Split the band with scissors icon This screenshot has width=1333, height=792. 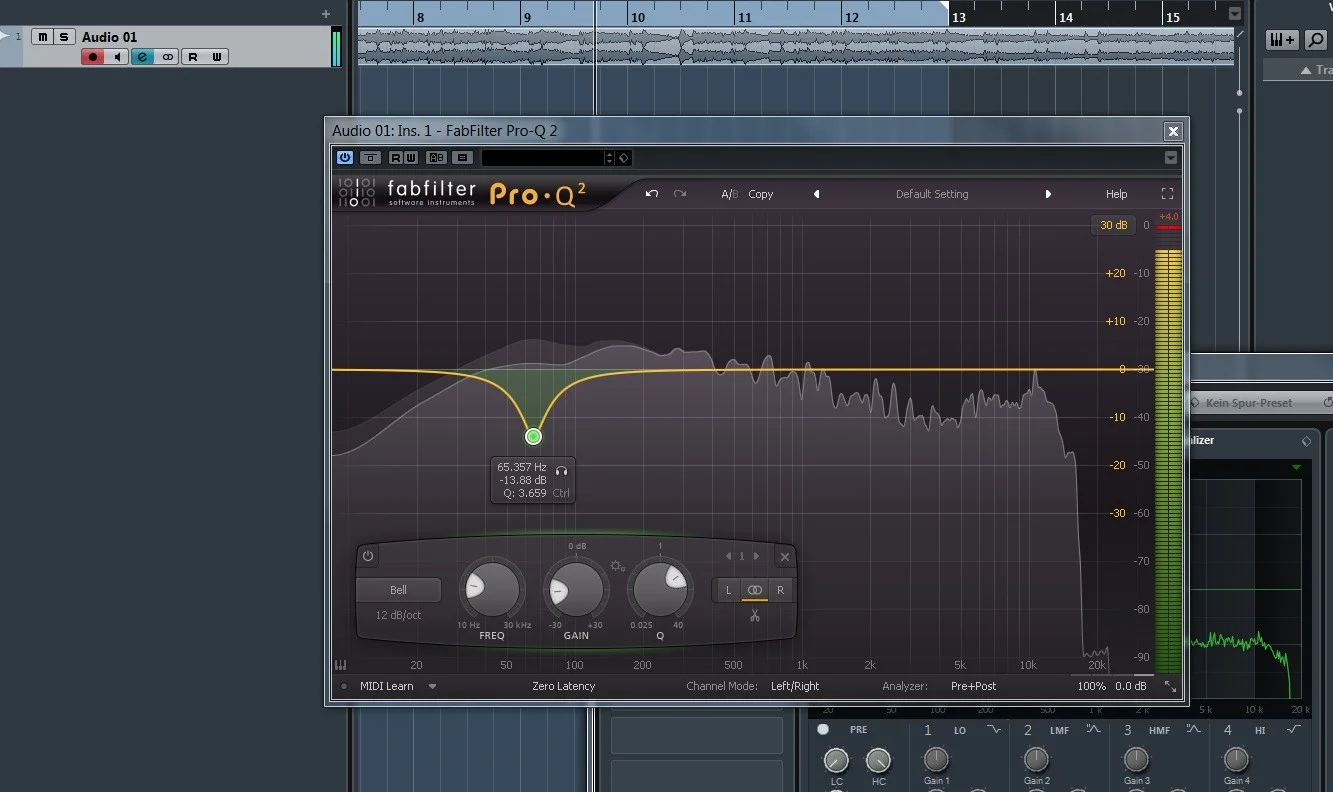[x=755, y=615]
